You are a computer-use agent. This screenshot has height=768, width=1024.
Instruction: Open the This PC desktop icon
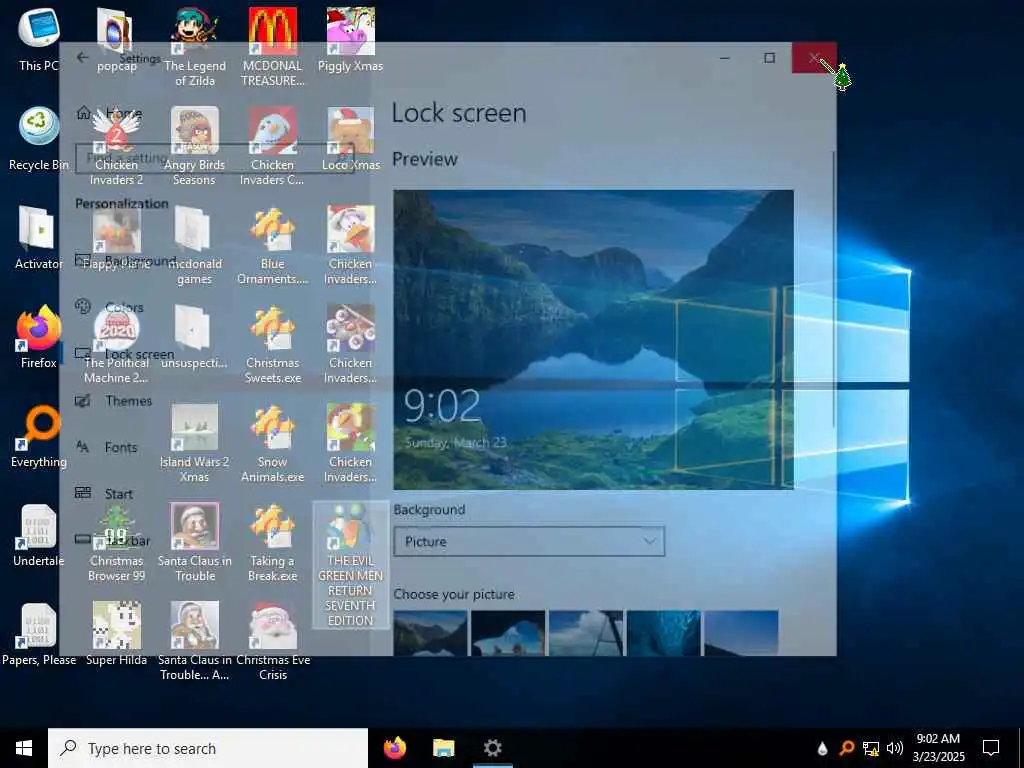(39, 39)
